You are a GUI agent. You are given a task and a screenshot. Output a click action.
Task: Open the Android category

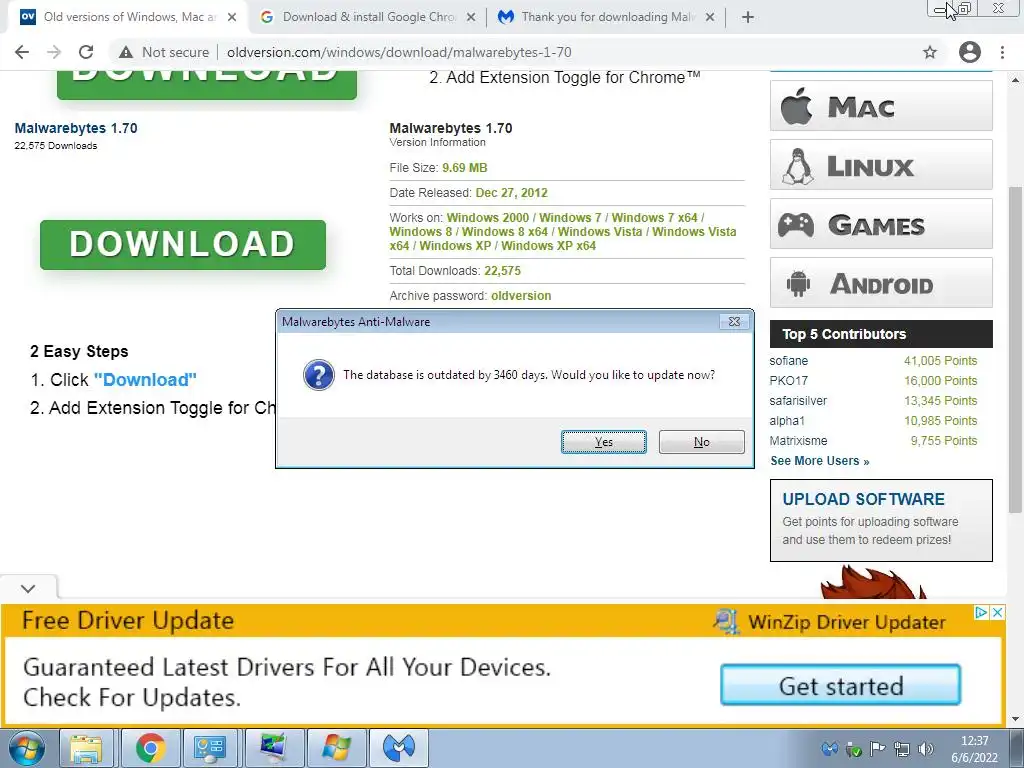click(881, 283)
